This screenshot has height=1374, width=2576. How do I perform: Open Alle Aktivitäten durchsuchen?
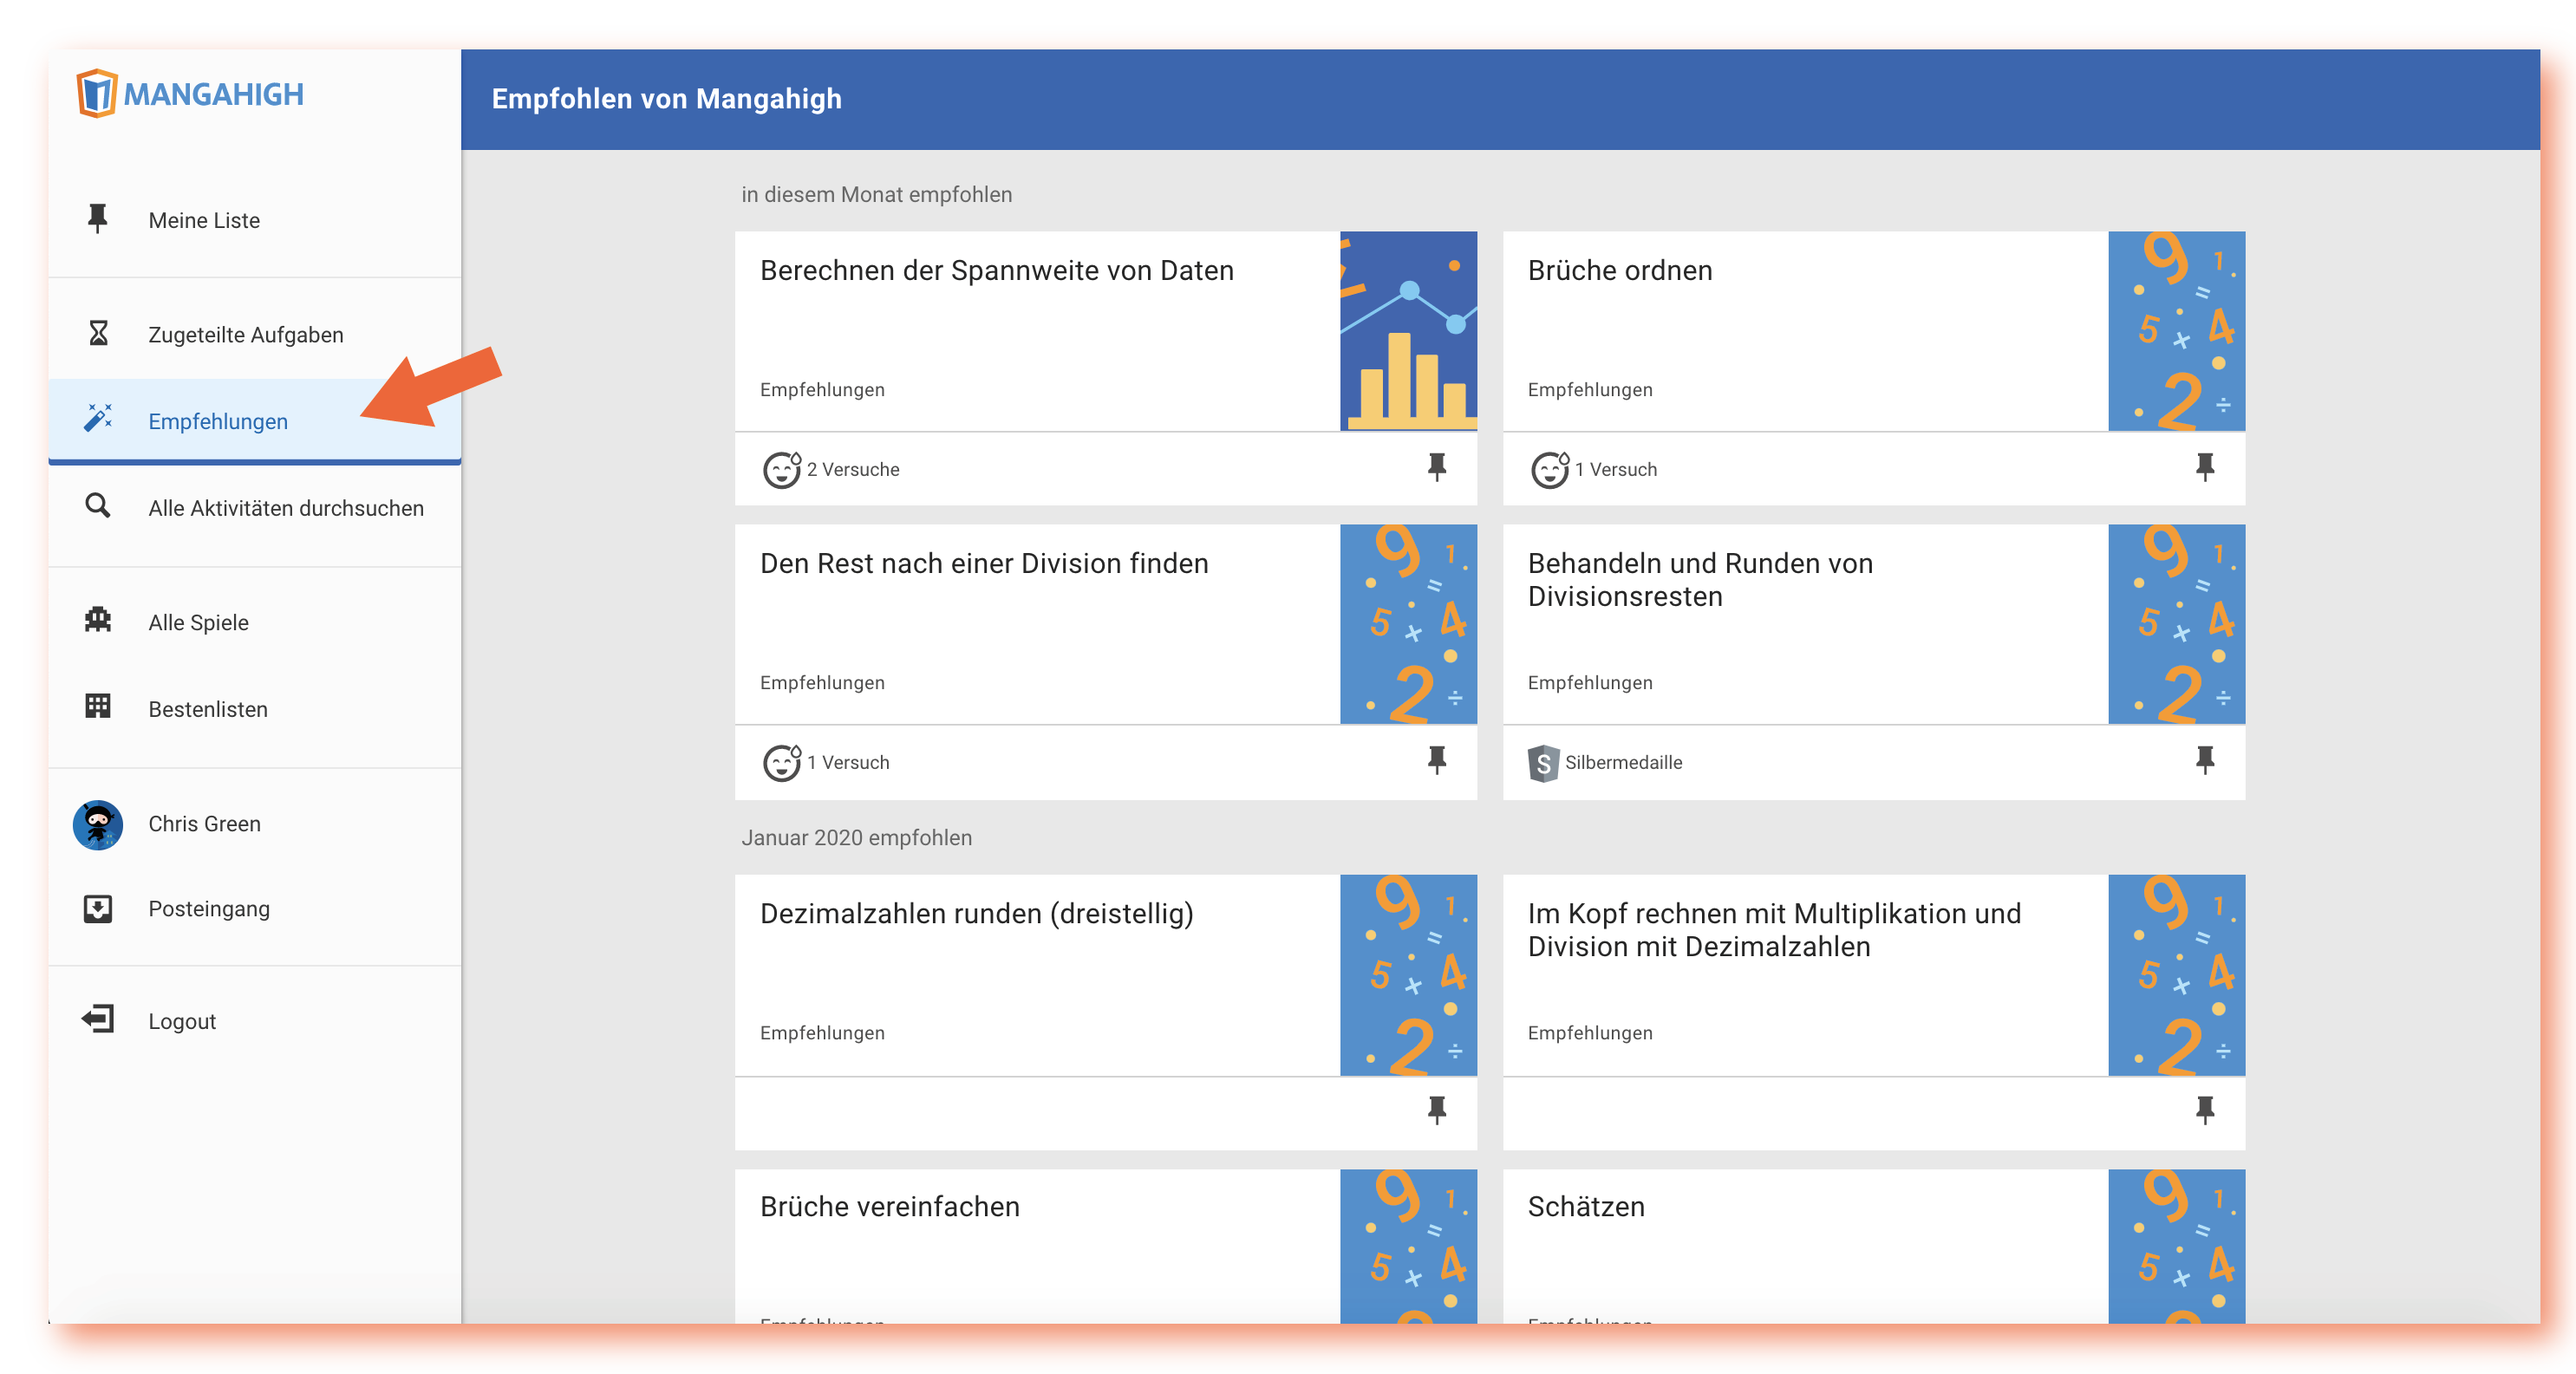click(254, 508)
